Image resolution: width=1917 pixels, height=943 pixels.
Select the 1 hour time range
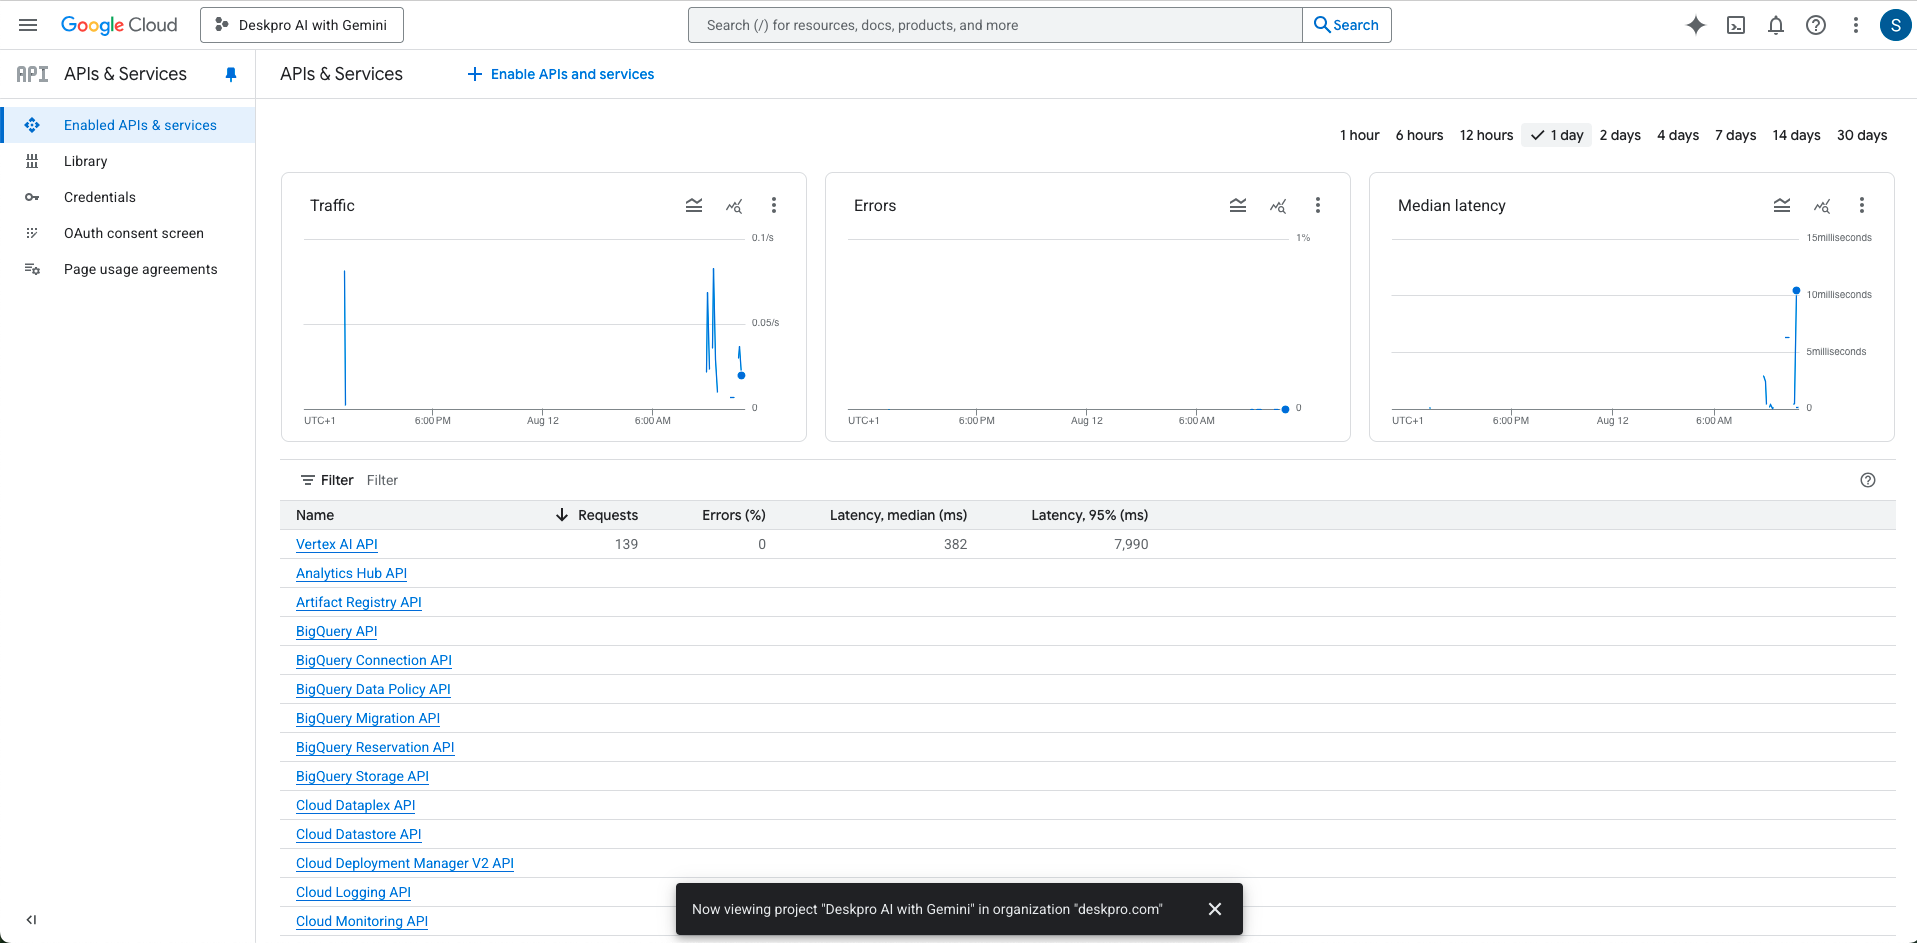click(x=1359, y=135)
